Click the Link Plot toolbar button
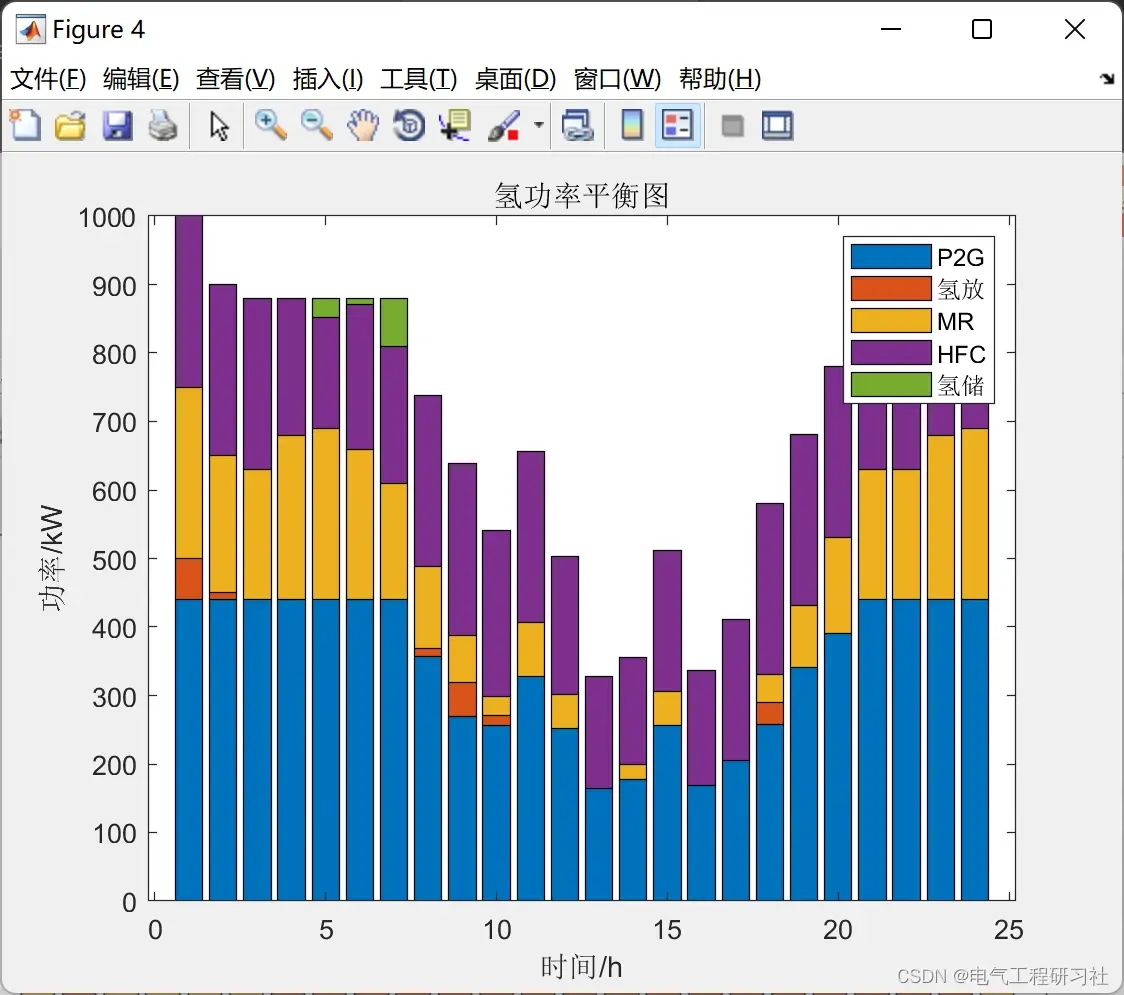1124x995 pixels. coord(577,125)
